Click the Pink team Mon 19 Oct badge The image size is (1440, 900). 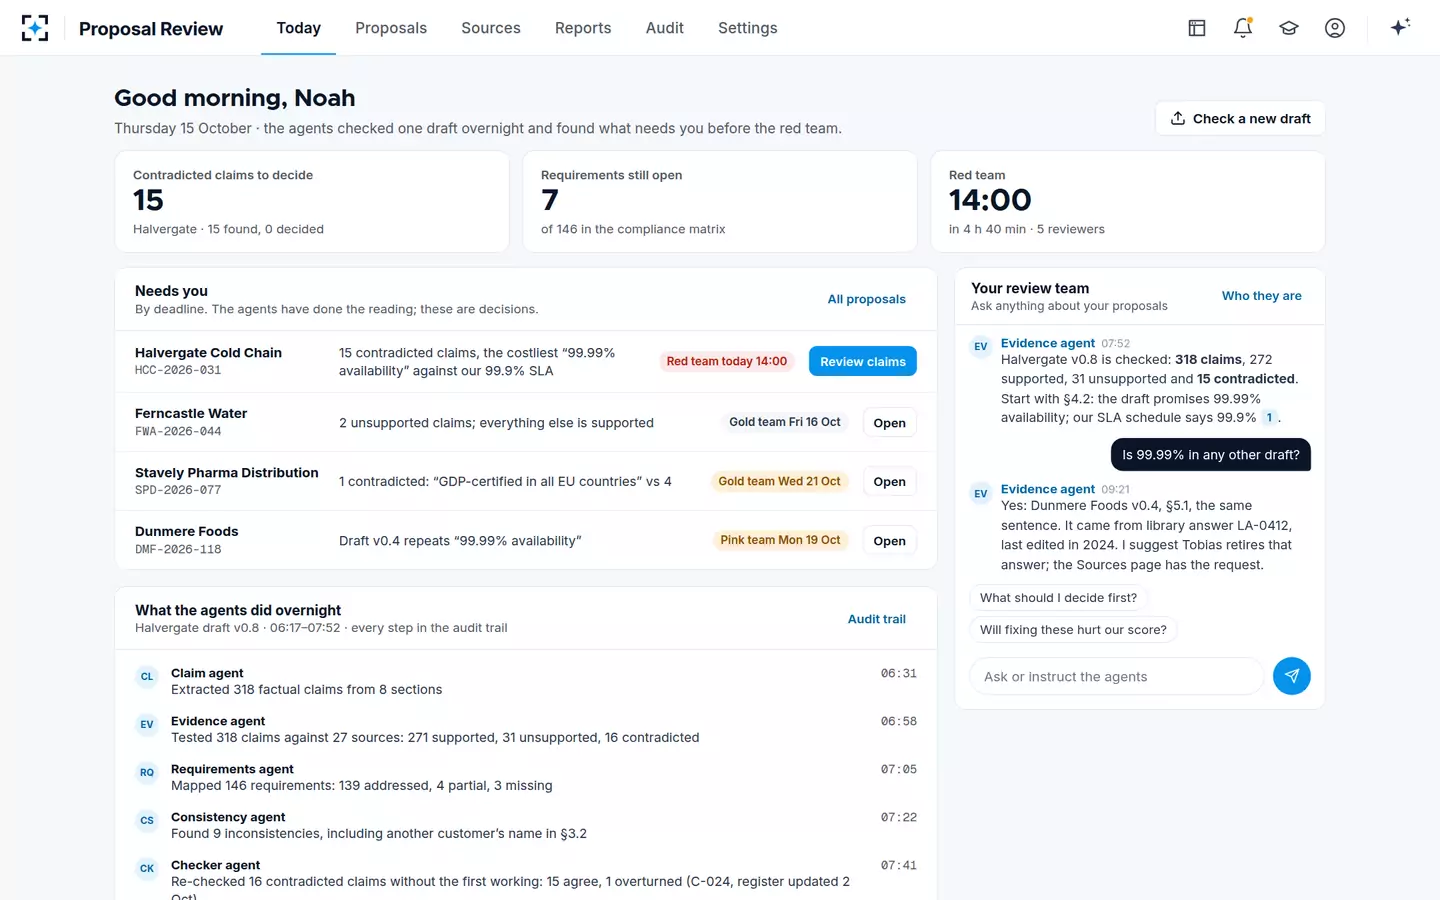click(780, 540)
